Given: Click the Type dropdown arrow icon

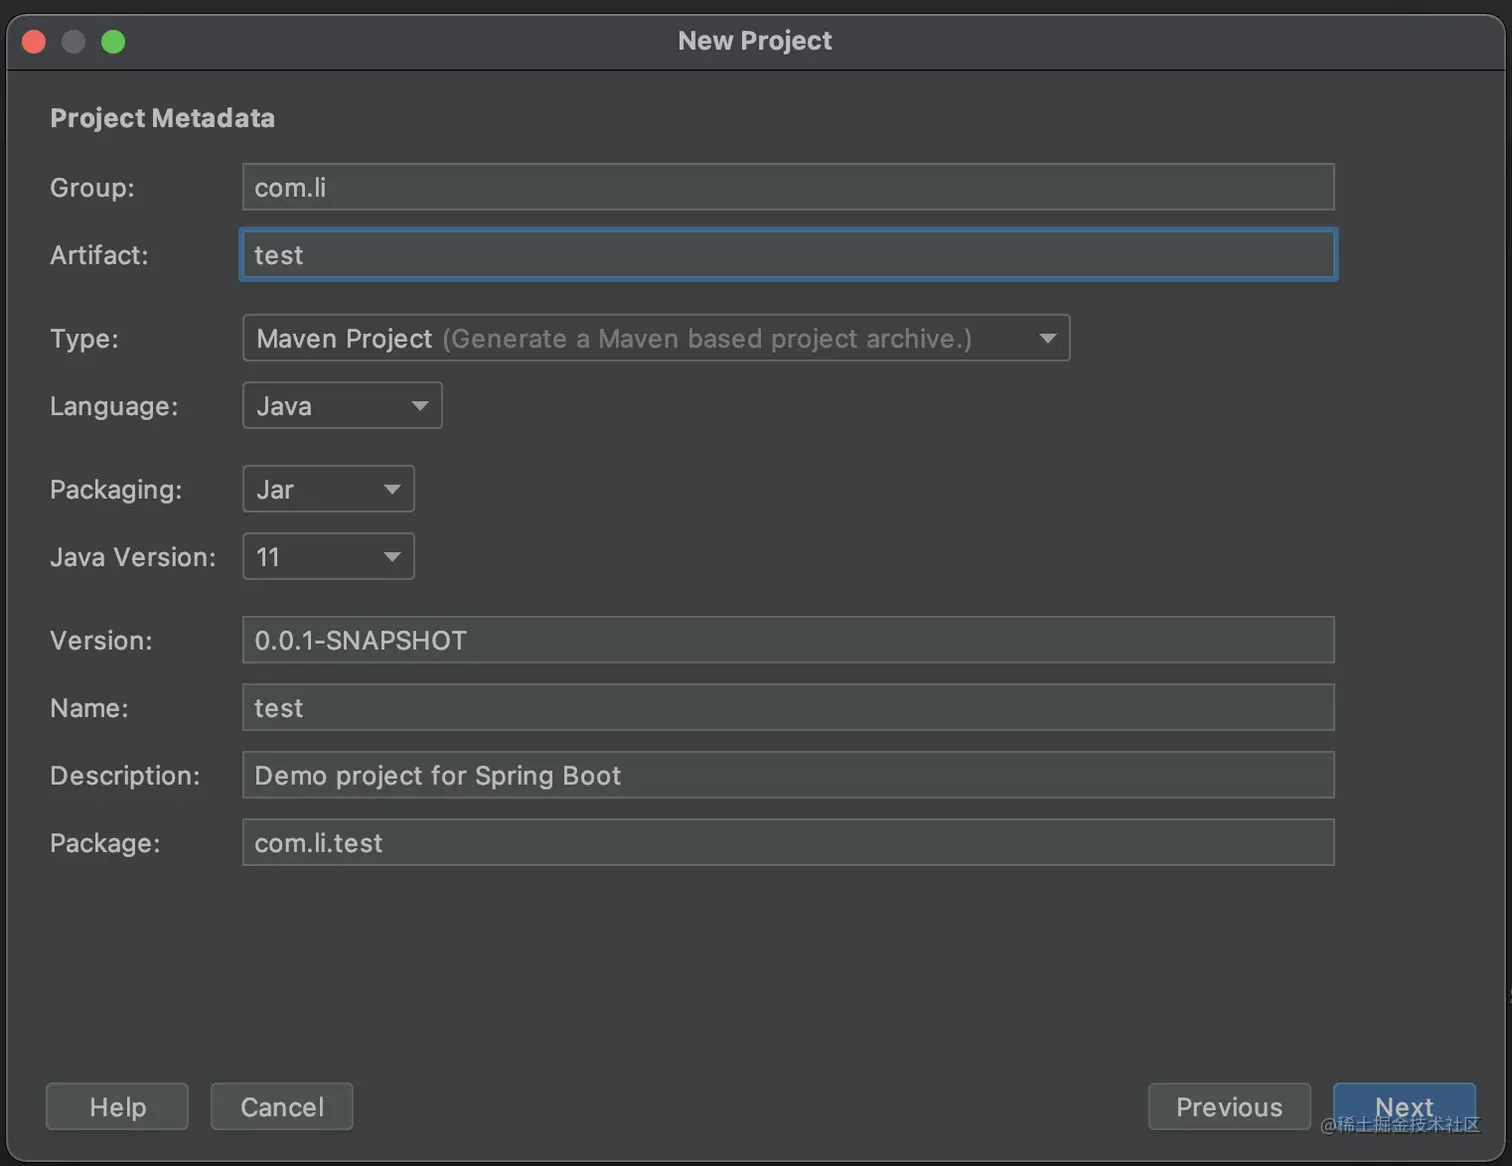Looking at the screenshot, I should point(1047,338).
